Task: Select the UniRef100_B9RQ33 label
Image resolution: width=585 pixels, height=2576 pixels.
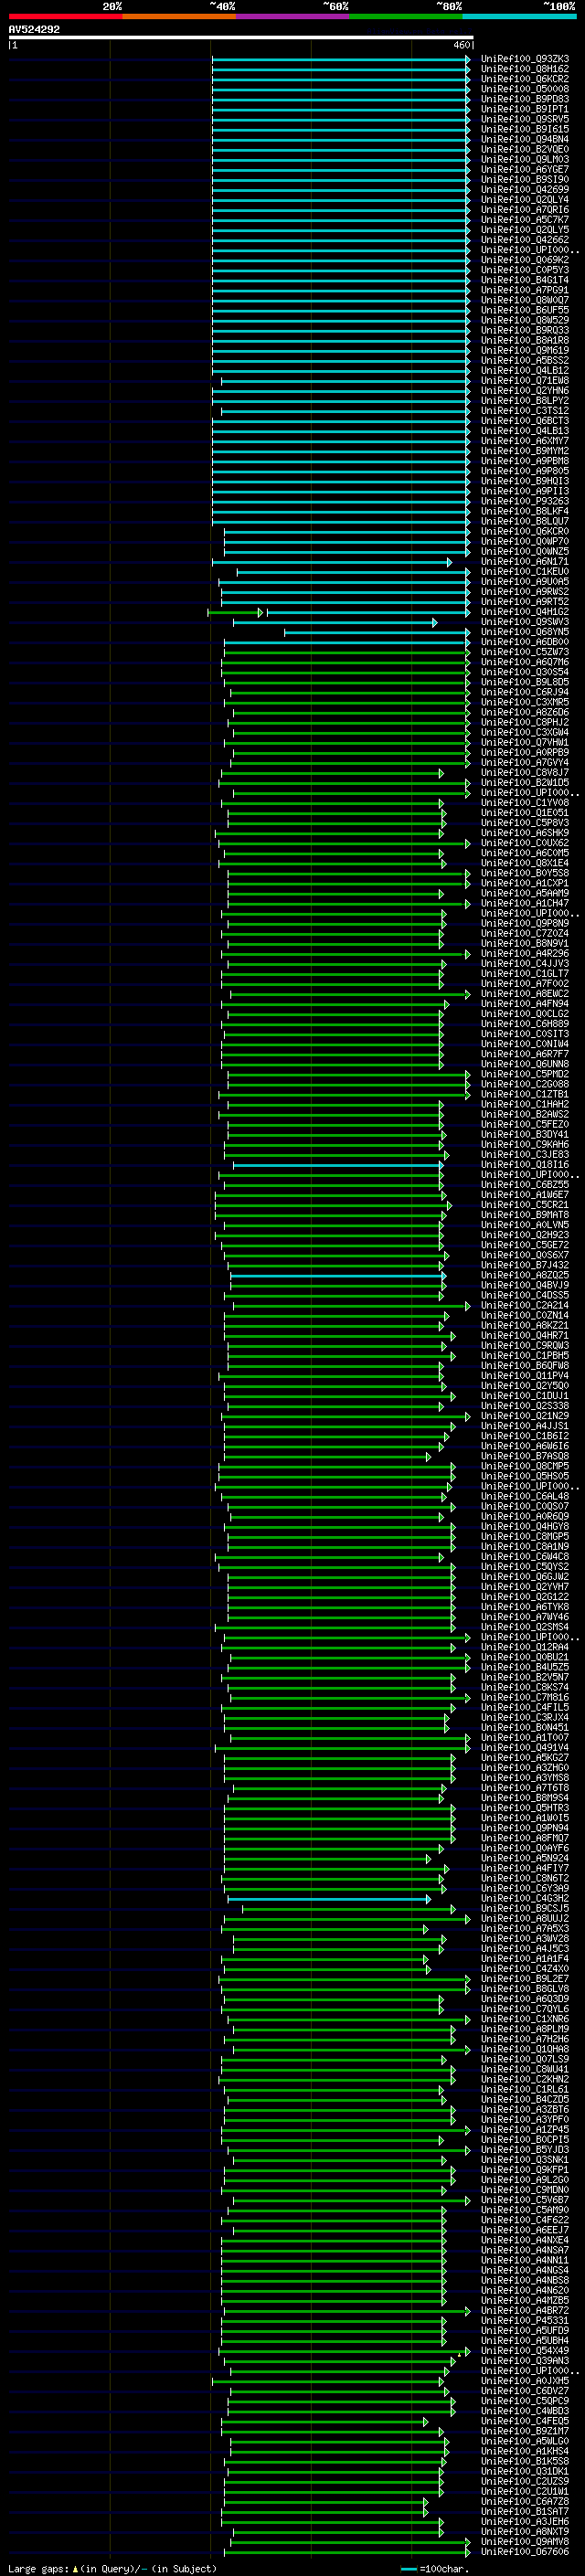Action: coord(525,331)
